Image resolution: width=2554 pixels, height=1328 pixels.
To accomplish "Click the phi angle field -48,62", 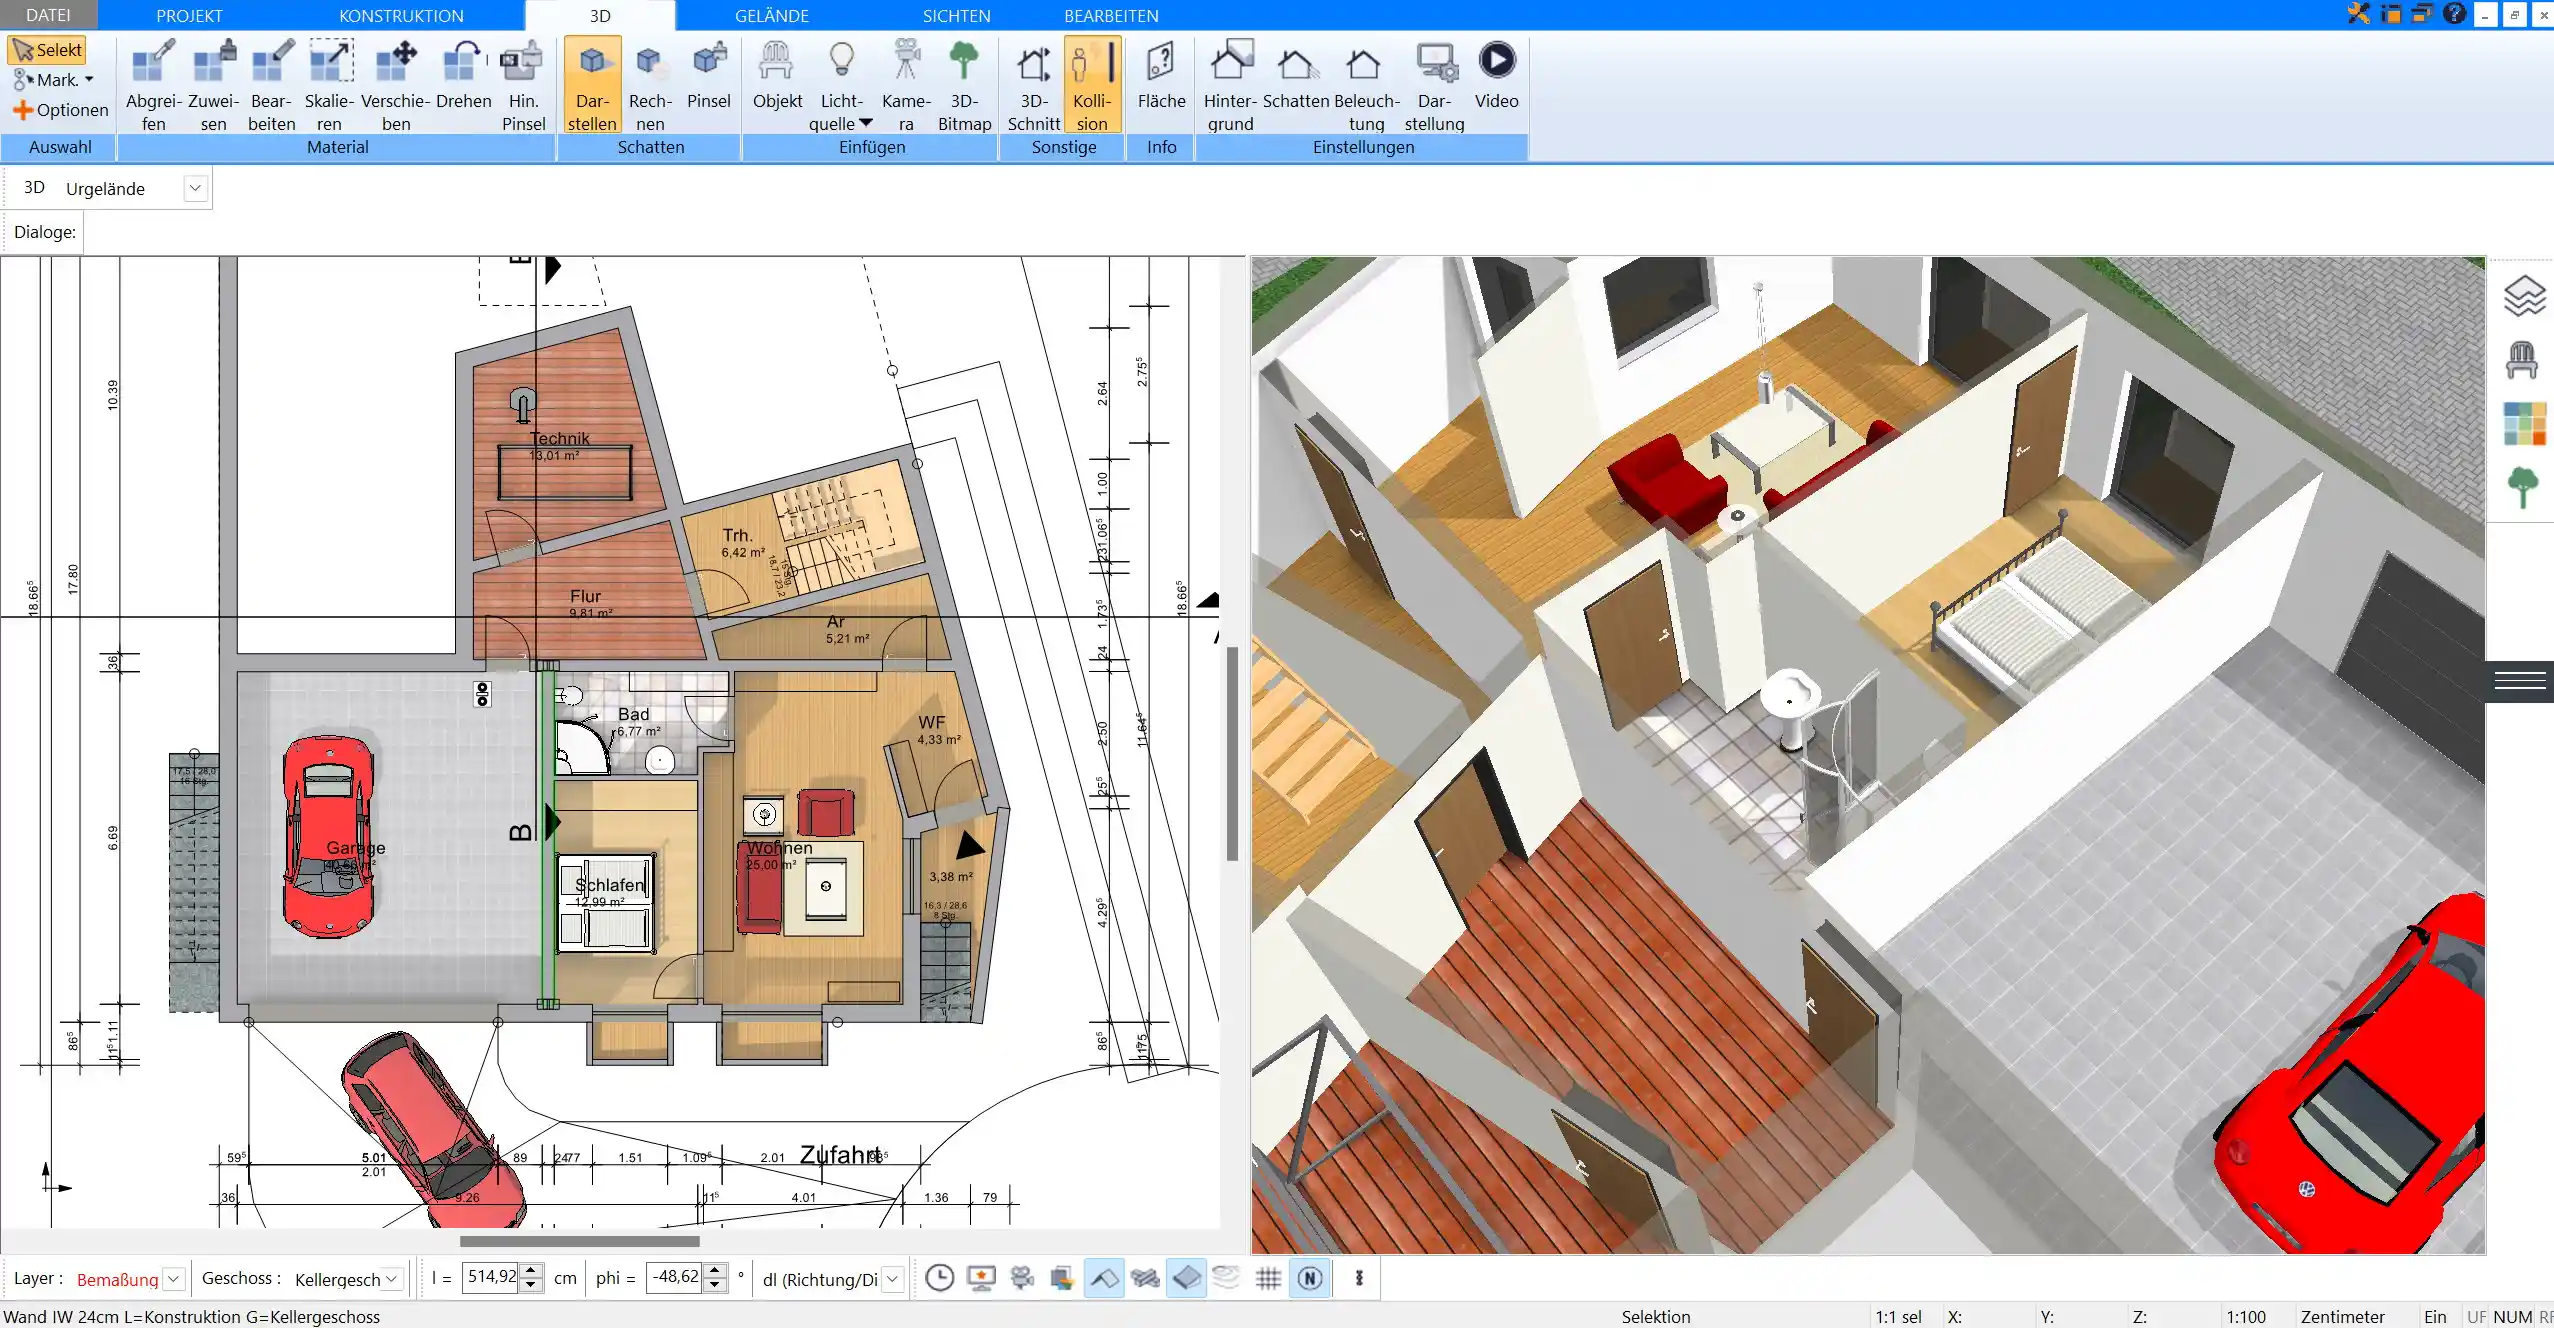I will pyautogui.click(x=675, y=1277).
